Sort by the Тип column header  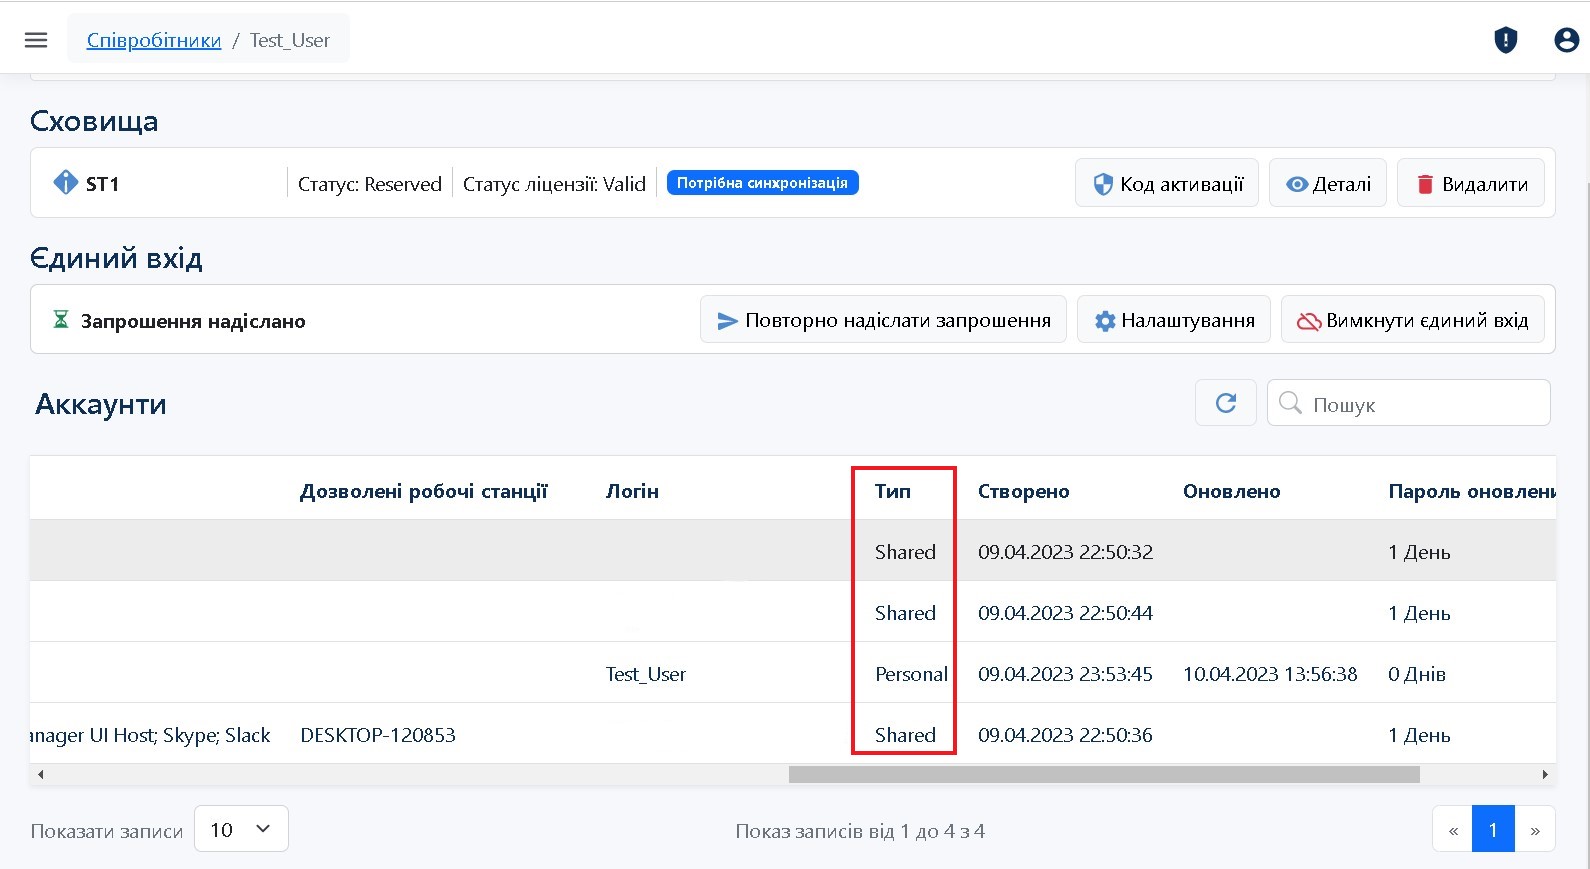coord(892,491)
